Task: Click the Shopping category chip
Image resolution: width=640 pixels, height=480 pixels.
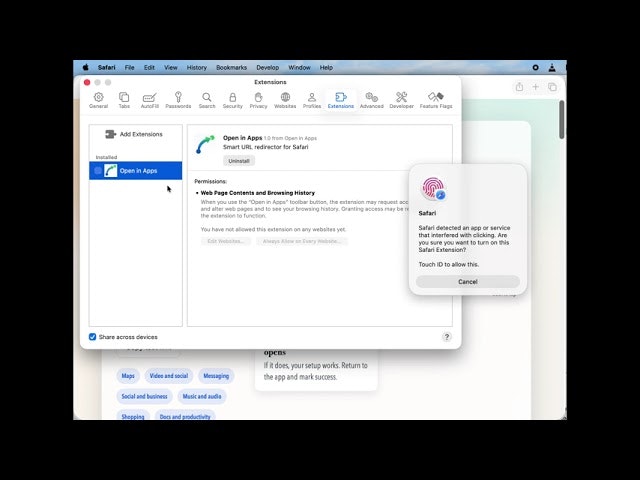Action: point(133,416)
